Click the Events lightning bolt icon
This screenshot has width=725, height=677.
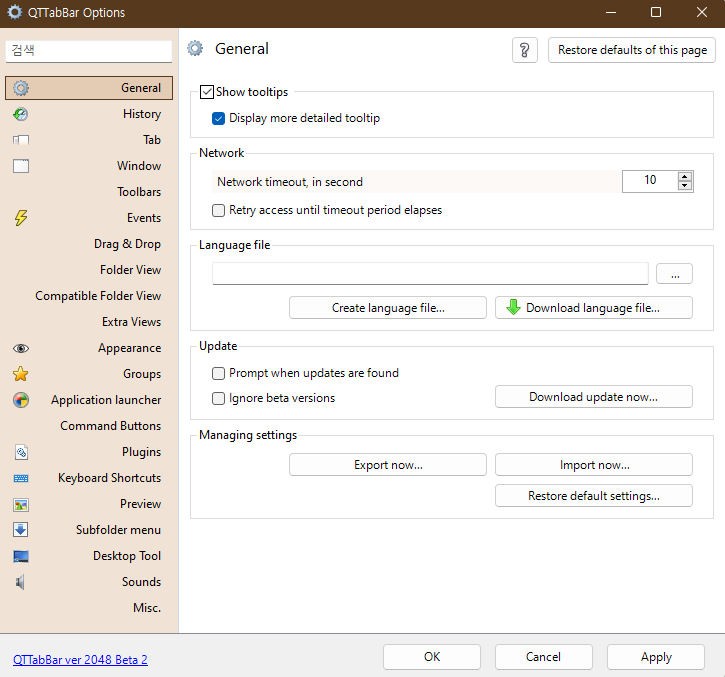[21, 218]
